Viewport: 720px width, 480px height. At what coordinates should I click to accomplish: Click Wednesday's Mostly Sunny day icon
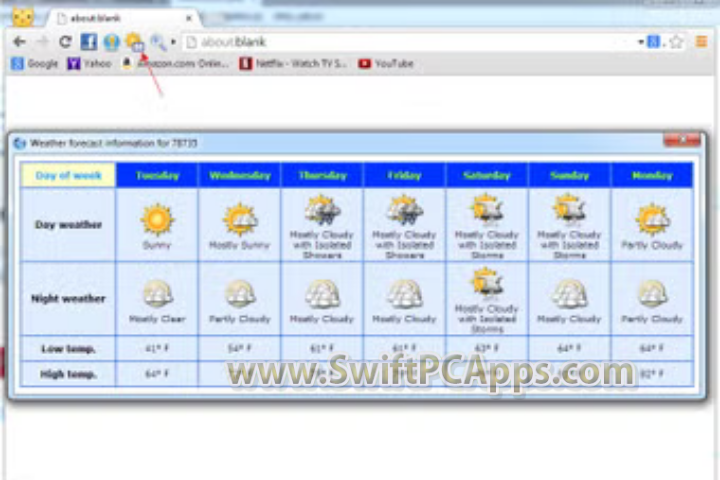pos(240,219)
